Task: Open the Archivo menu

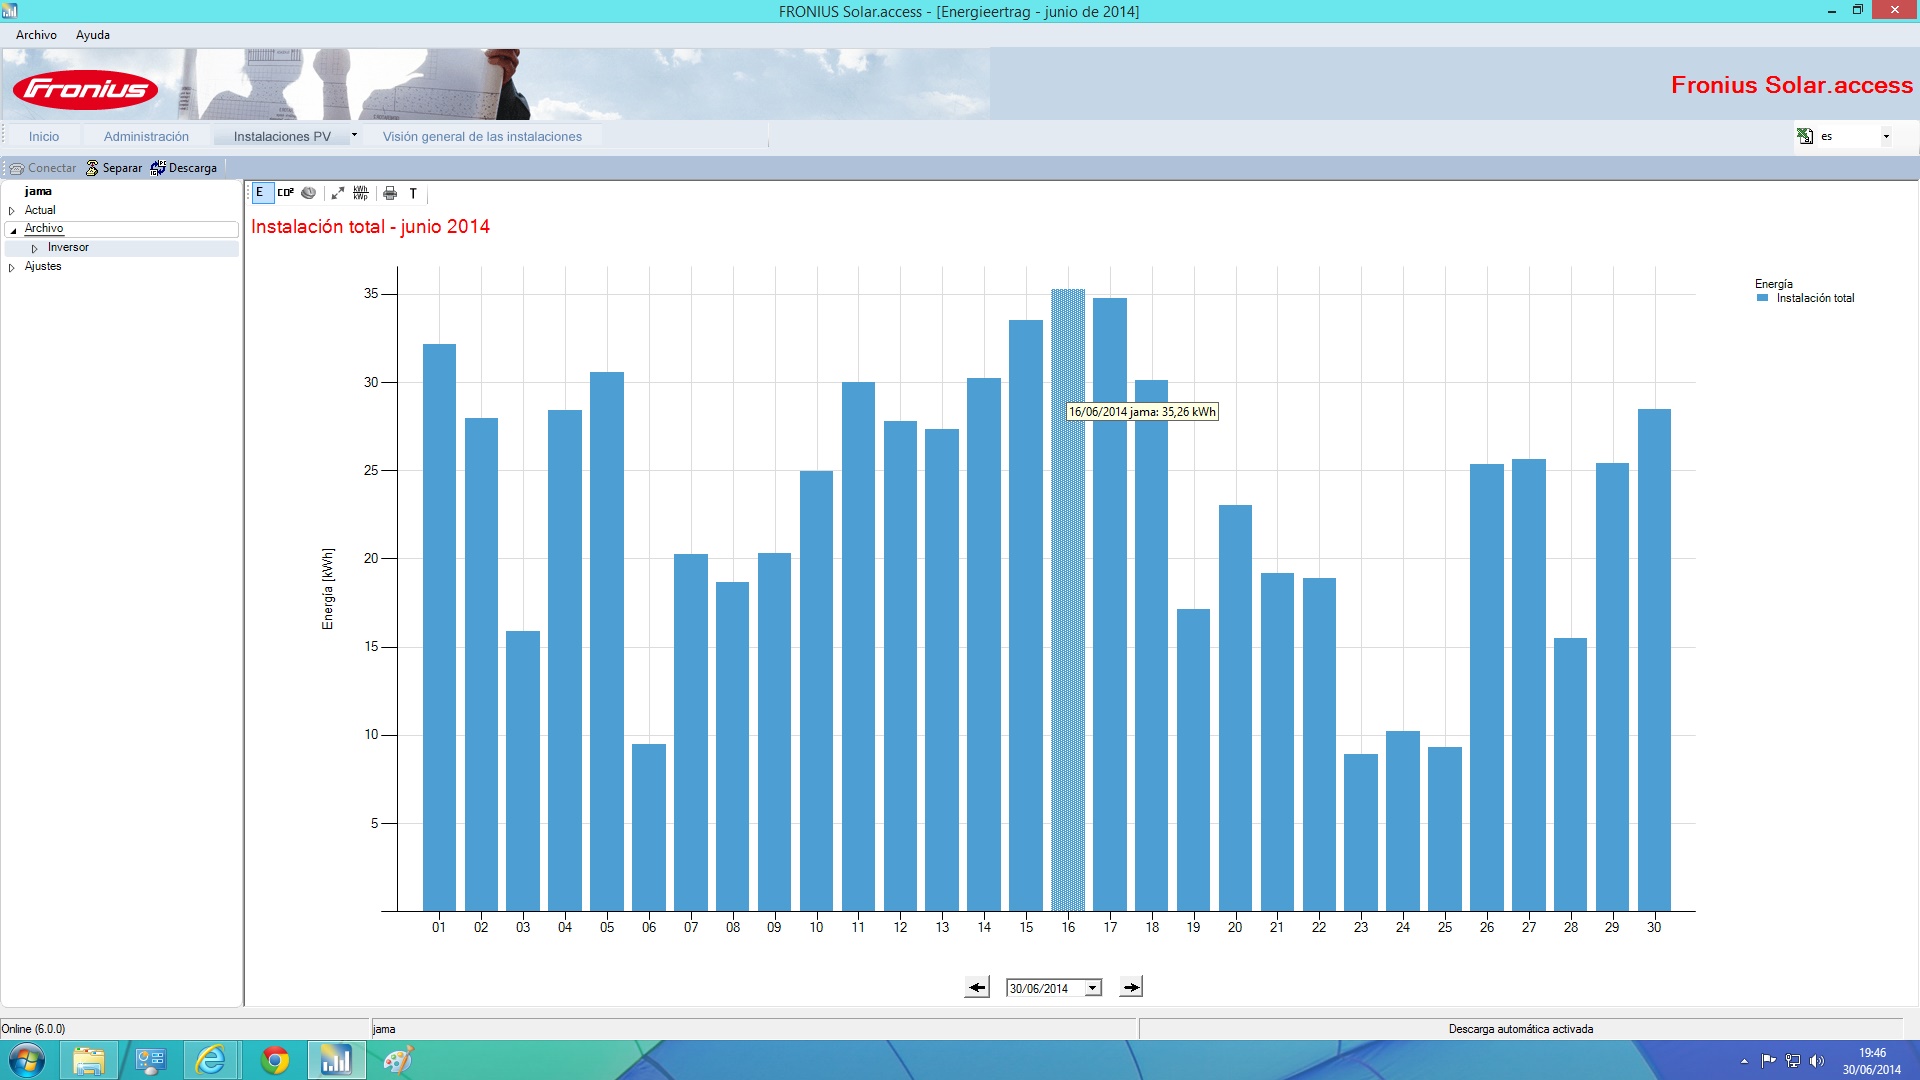Action: (x=36, y=35)
